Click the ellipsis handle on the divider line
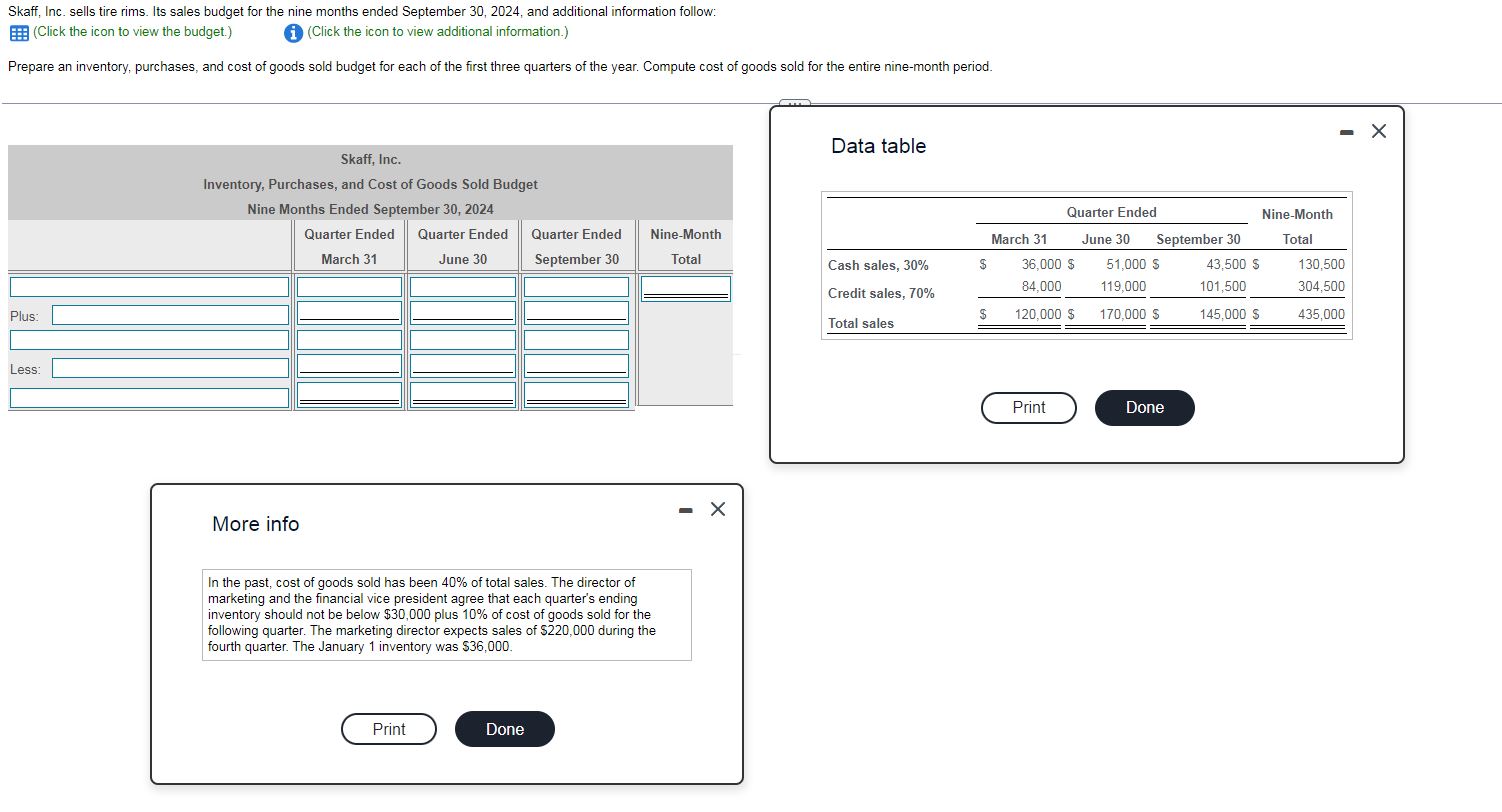1502x812 pixels. pos(794,103)
